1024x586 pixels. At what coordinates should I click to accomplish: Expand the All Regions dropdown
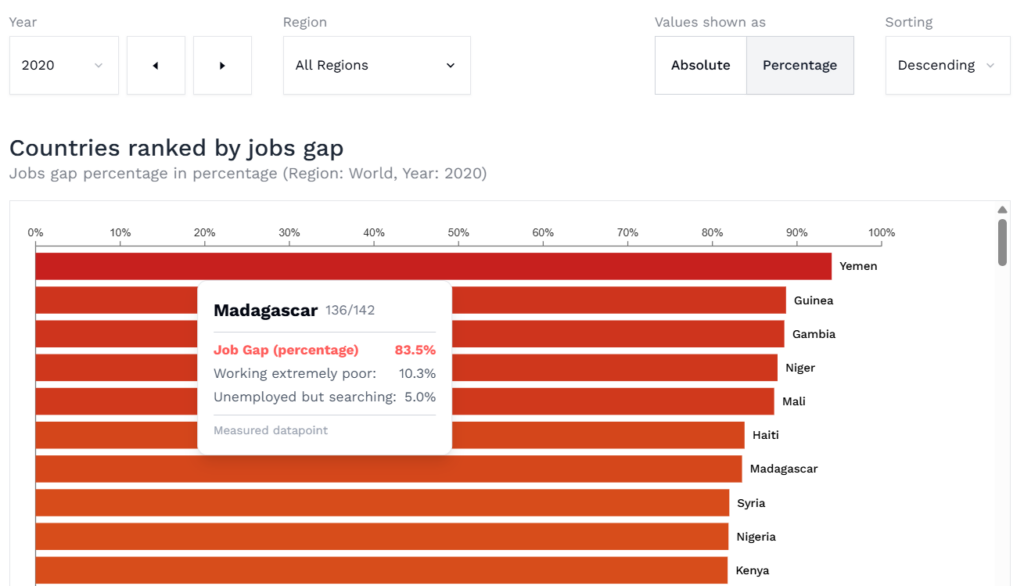376,66
